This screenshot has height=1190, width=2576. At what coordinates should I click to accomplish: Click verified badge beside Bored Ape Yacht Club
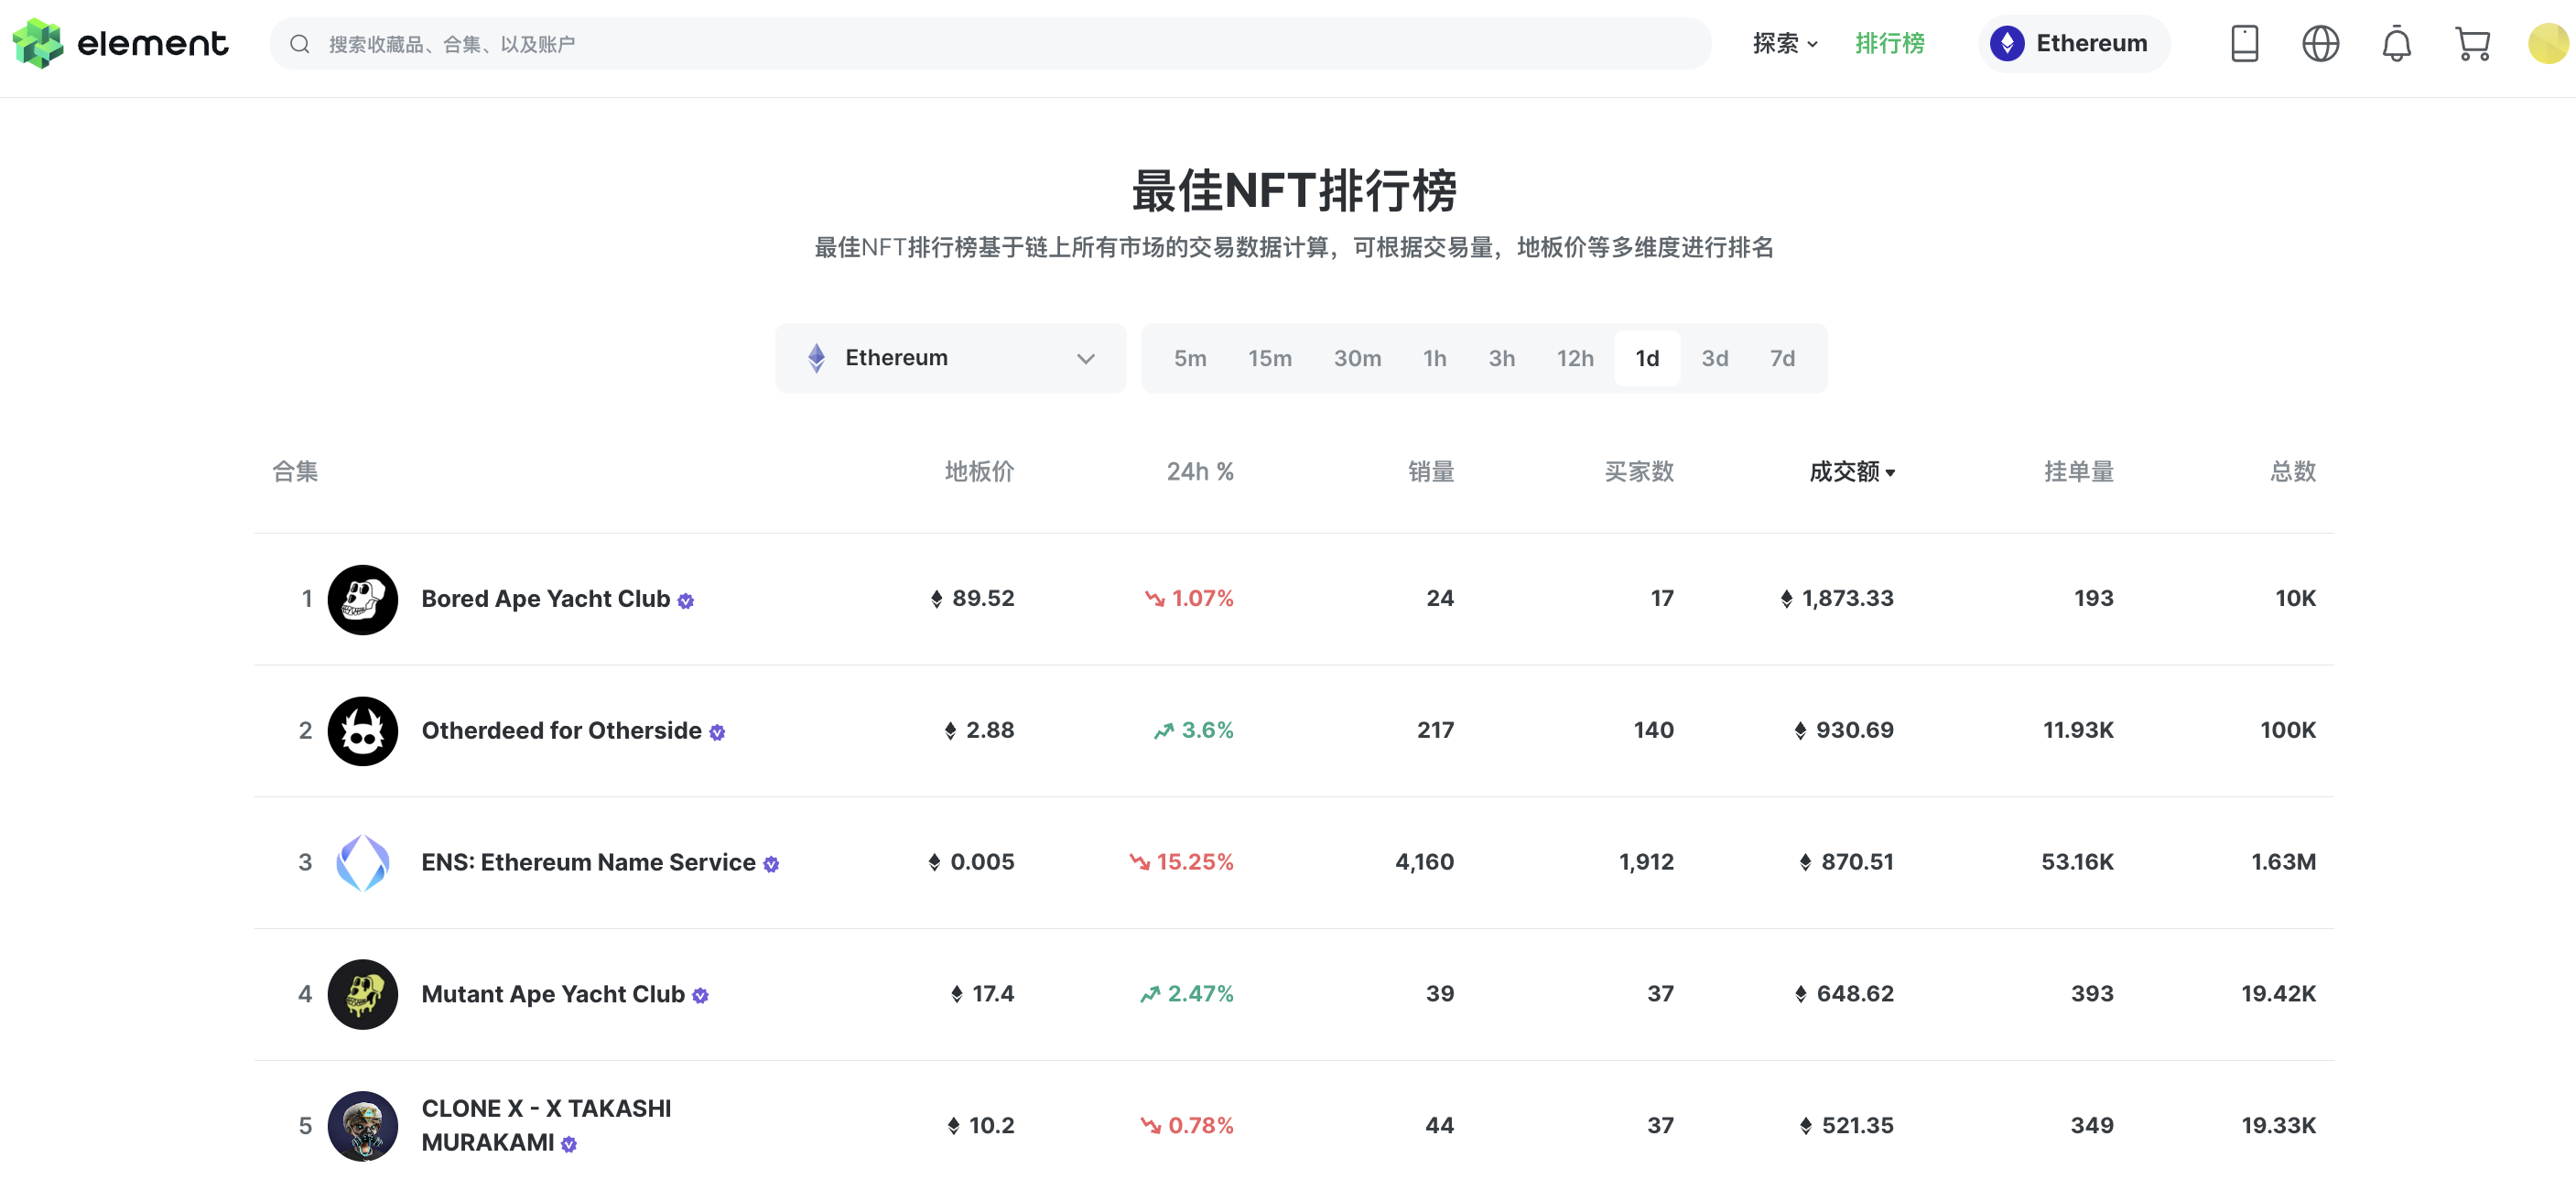pyautogui.click(x=685, y=601)
